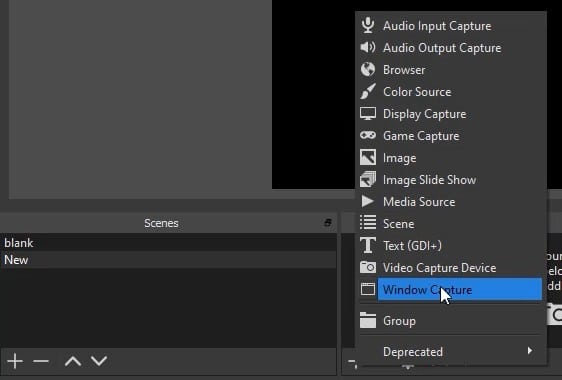The image size is (562, 380).
Task: Click the stacked pictures icon for Slide Show
Action: (x=368, y=179)
